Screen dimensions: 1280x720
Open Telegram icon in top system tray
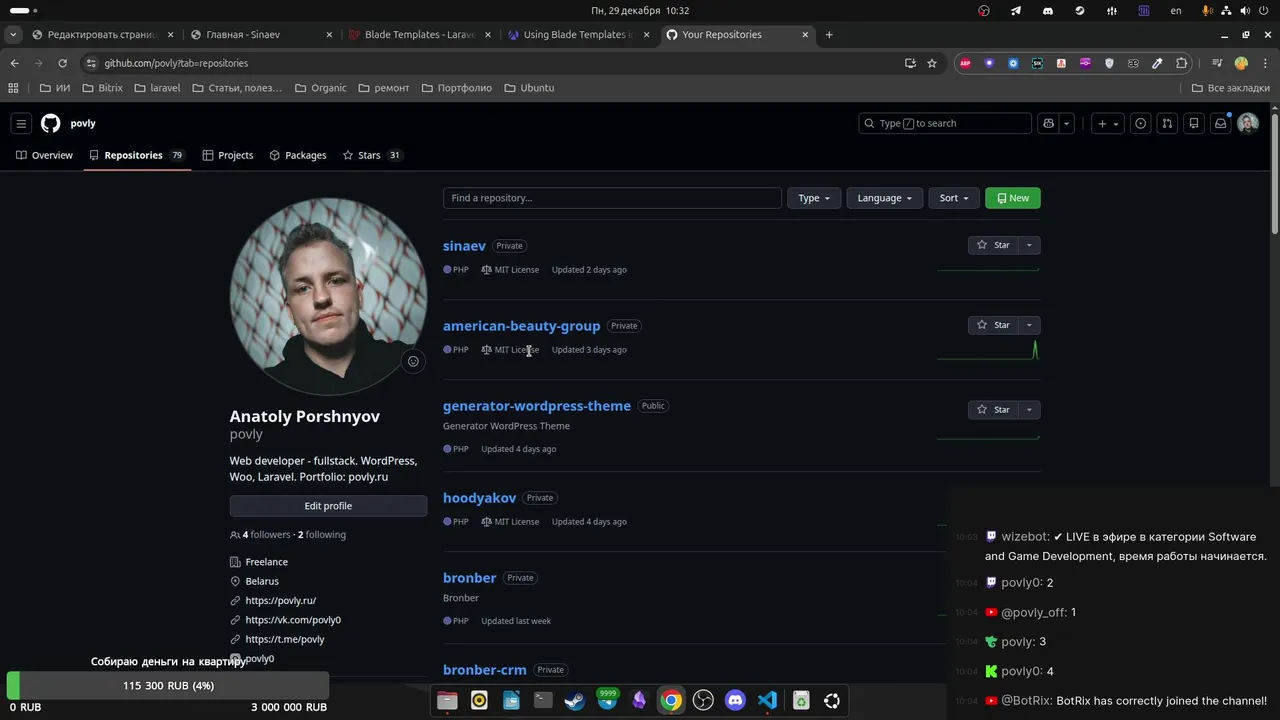click(1016, 10)
